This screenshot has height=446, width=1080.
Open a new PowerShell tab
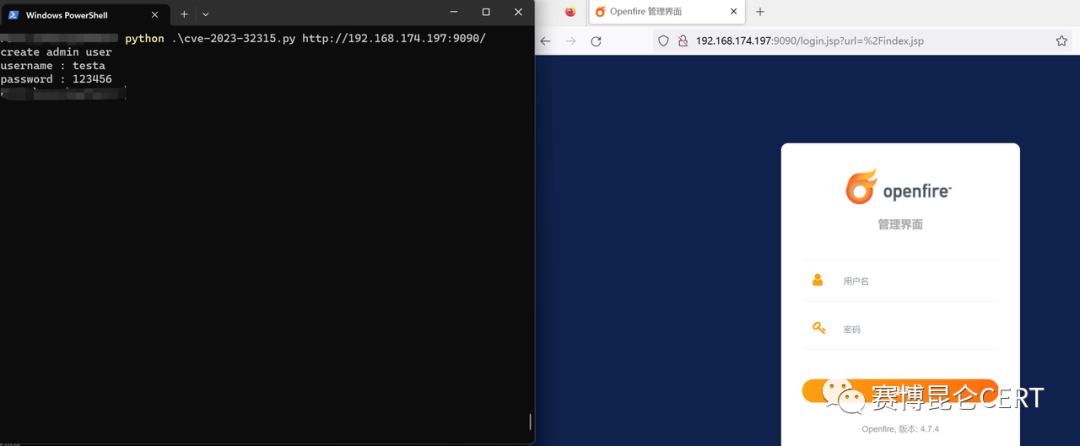tap(184, 14)
